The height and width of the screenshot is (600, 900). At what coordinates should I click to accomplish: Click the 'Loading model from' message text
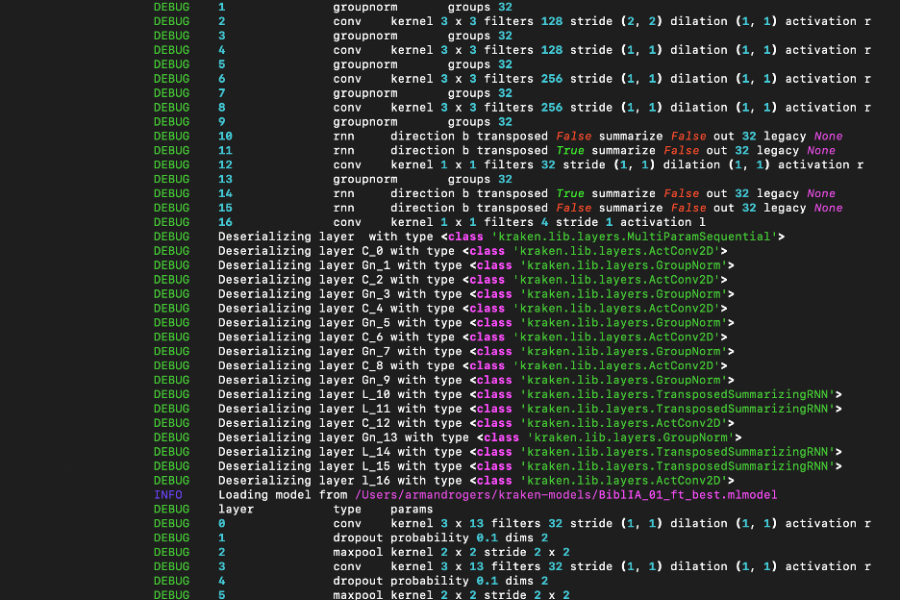pyautogui.click(x=283, y=495)
